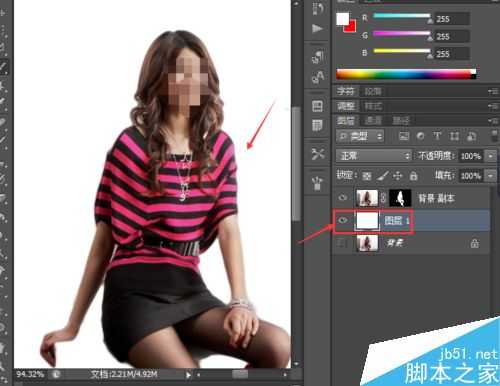Click the 文档:2.21M/4.92M status text

[124, 374]
